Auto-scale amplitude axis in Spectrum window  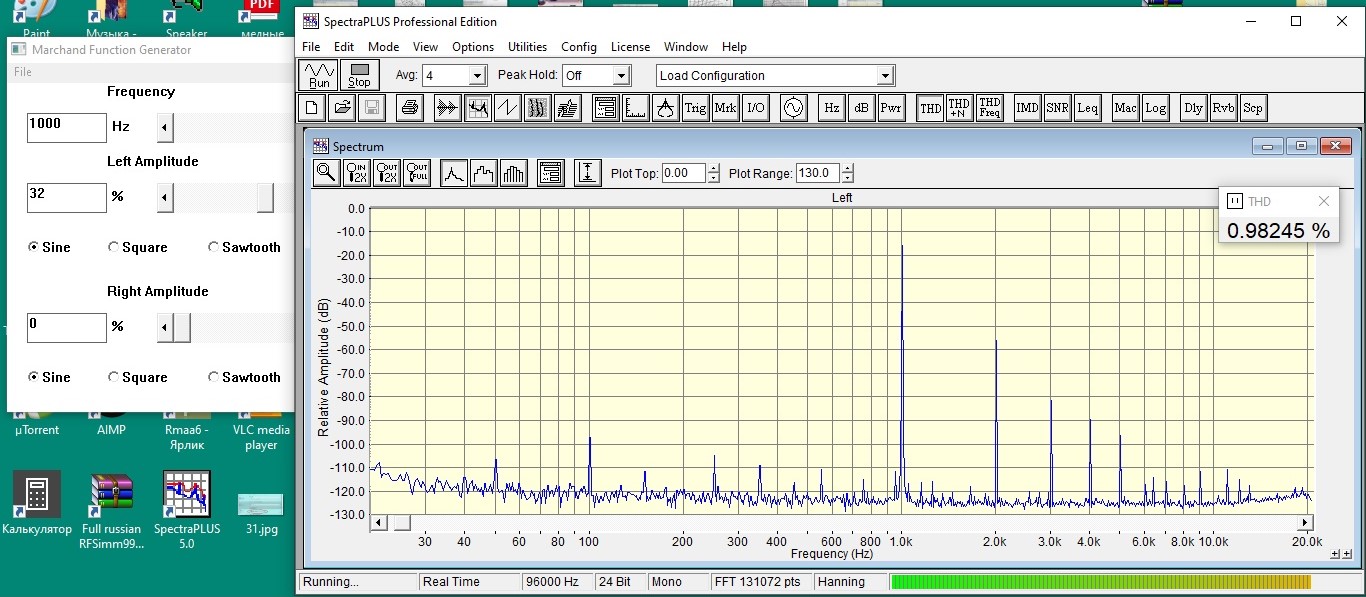(588, 173)
